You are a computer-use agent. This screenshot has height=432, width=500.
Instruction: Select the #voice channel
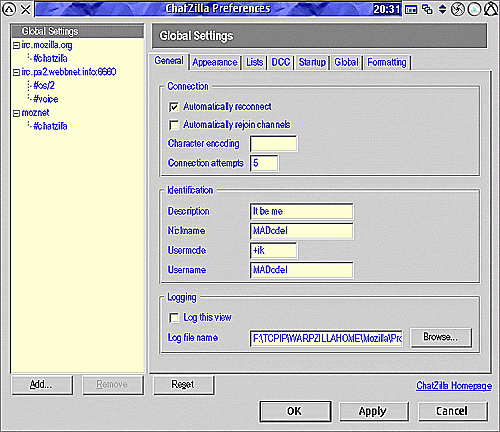tap(46, 99)
